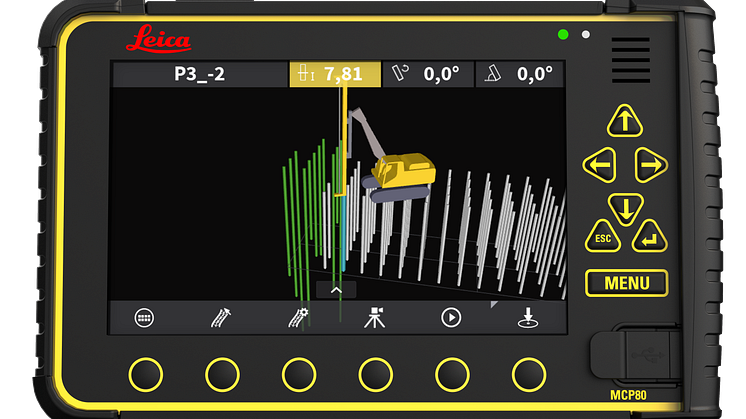746x419 pixels.
Task: Select the highlighted depth value 7,81
Action: (x=335, y=74)
